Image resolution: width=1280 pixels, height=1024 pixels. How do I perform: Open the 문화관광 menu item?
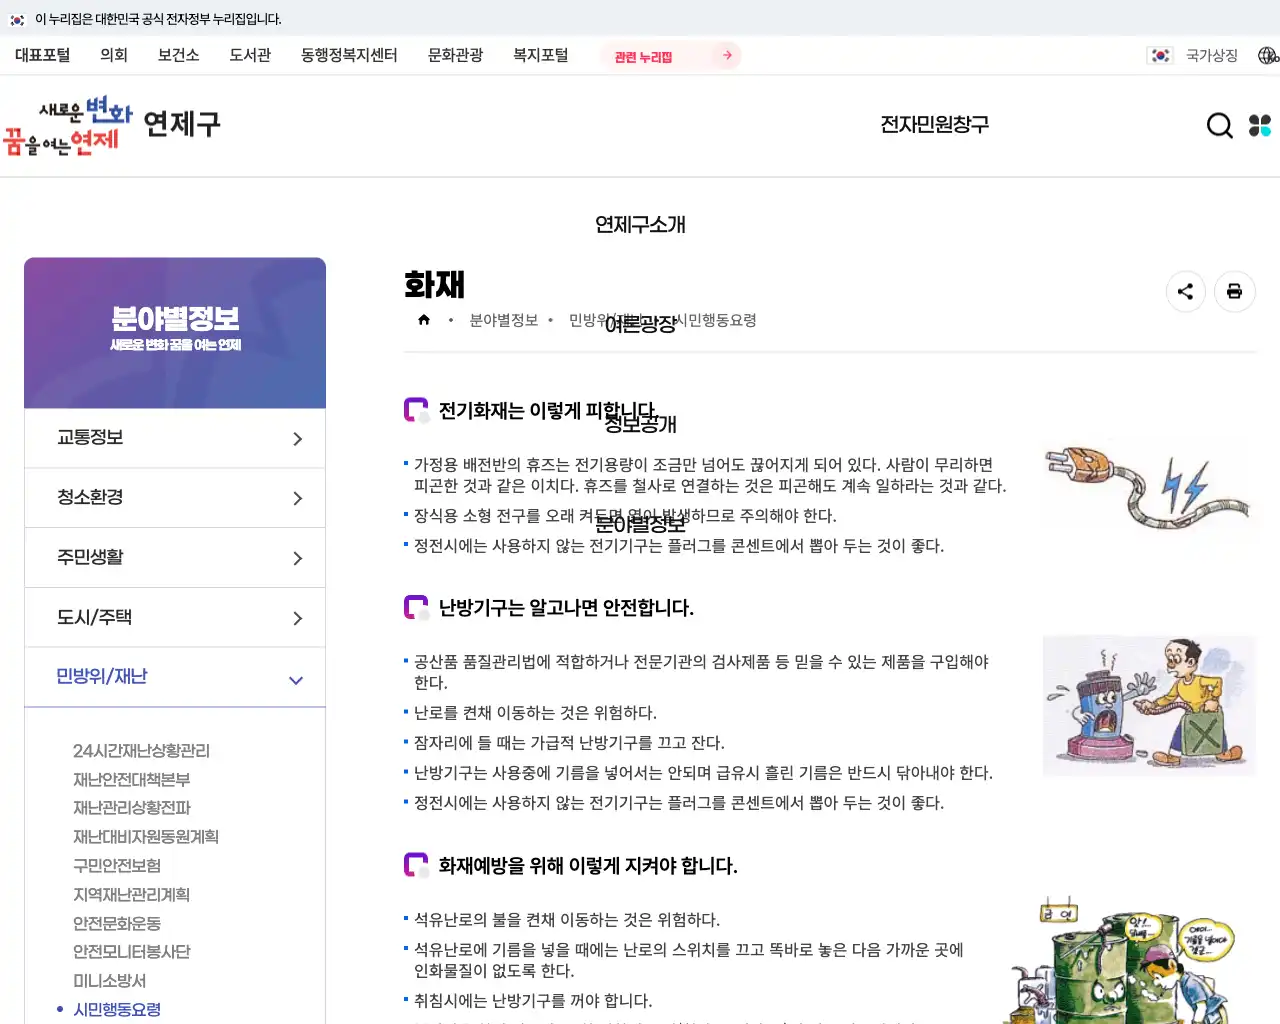tap(455, 55)
